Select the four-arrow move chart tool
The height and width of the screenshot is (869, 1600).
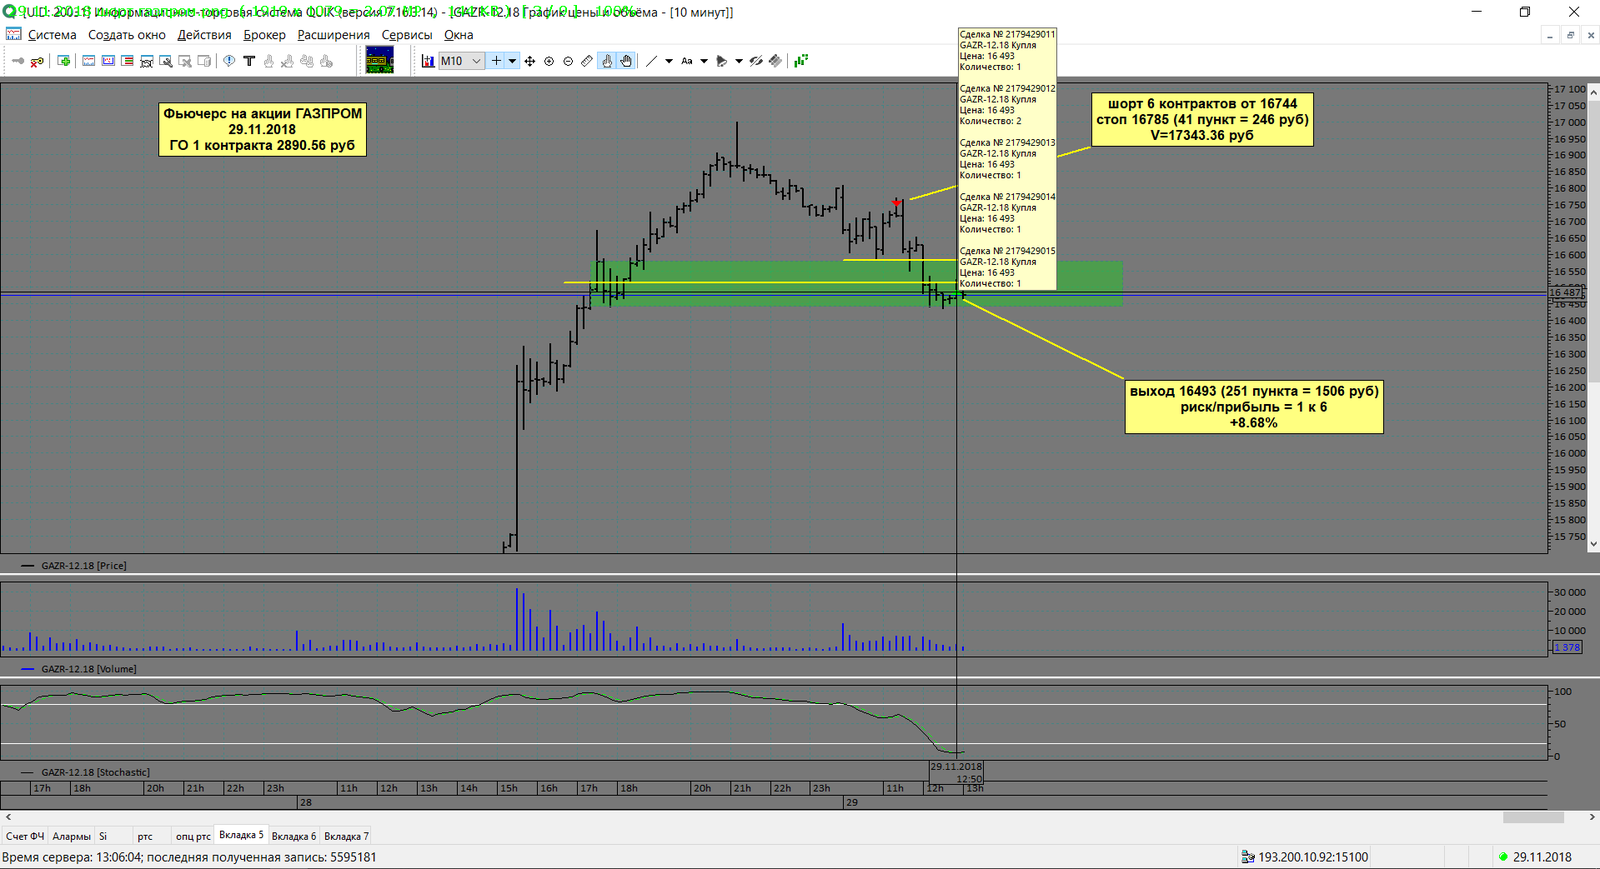tap(530, 61)
